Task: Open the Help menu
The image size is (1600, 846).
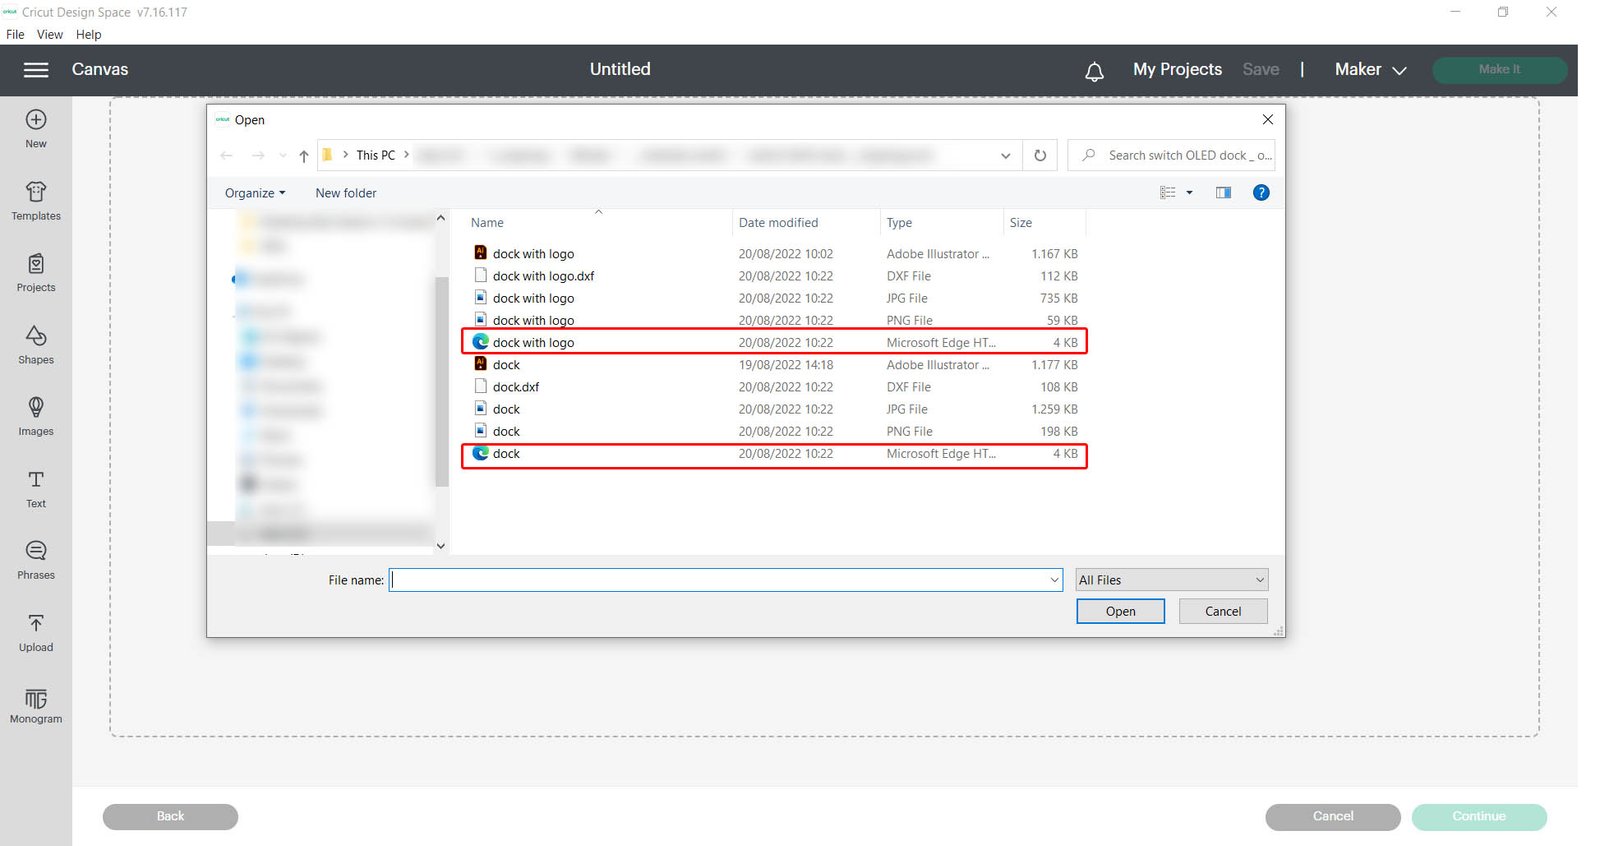Action: 89,34
